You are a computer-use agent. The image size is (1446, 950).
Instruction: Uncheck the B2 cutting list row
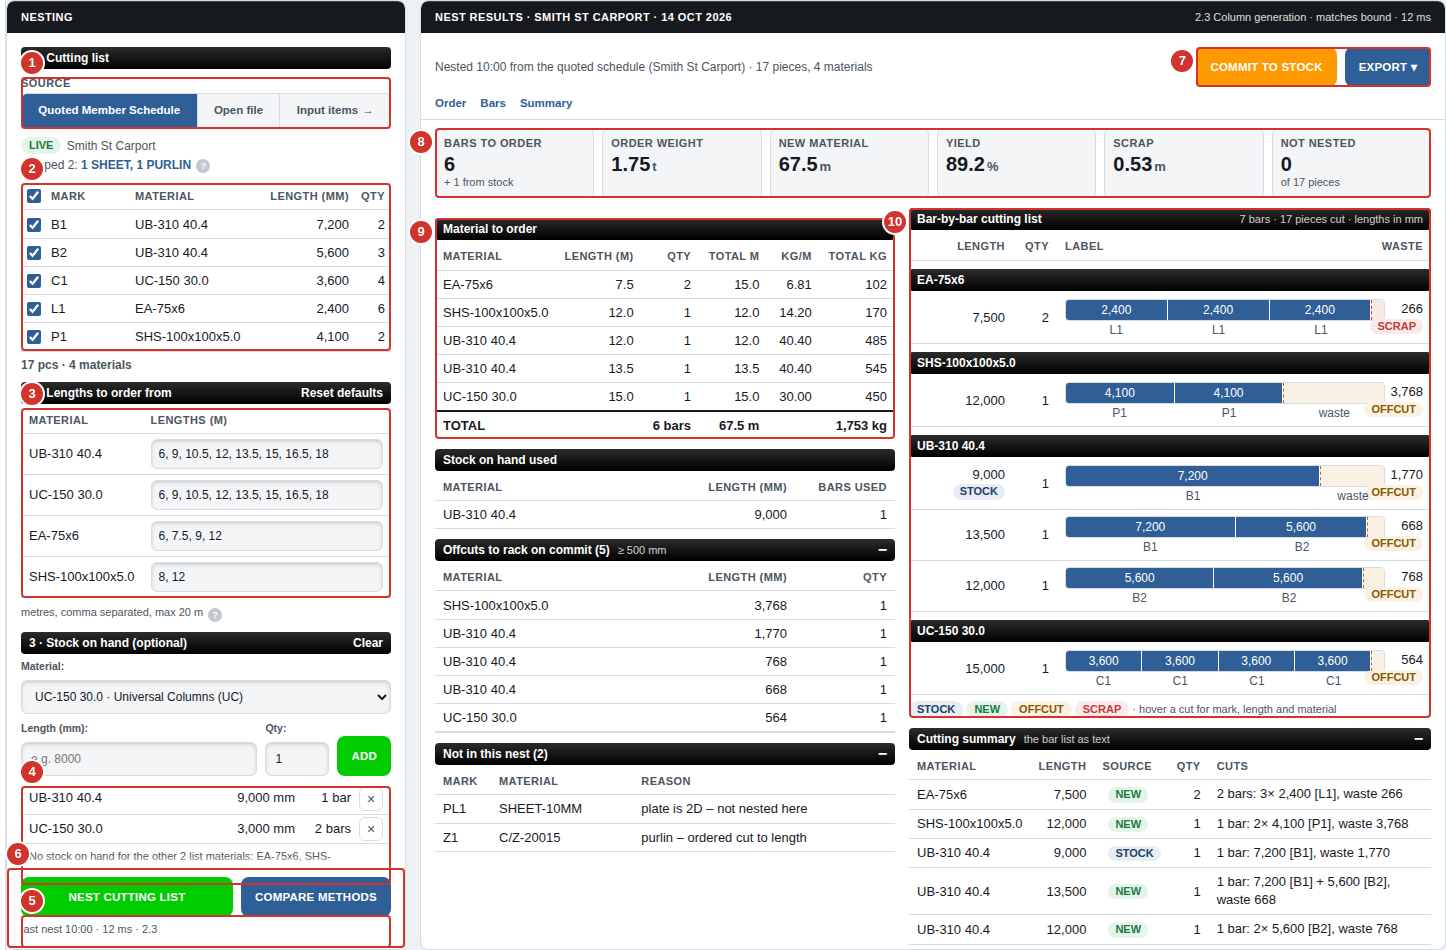coord(34,253)
